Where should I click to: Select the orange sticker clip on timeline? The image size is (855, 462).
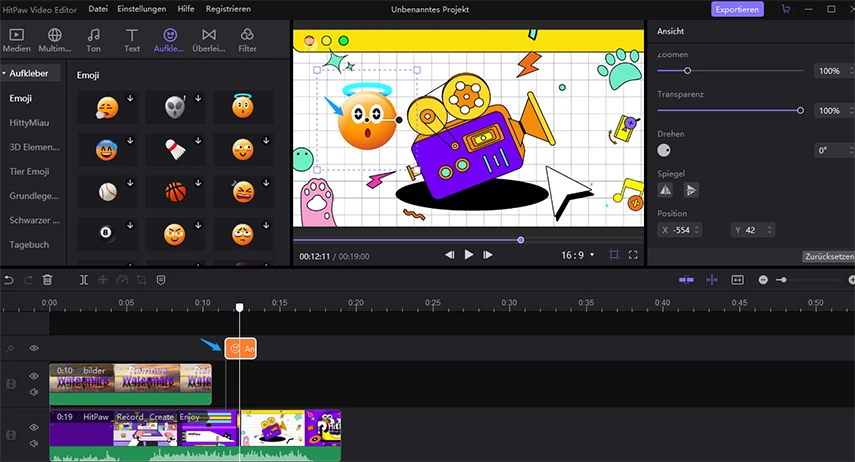[x=240, y=348]
